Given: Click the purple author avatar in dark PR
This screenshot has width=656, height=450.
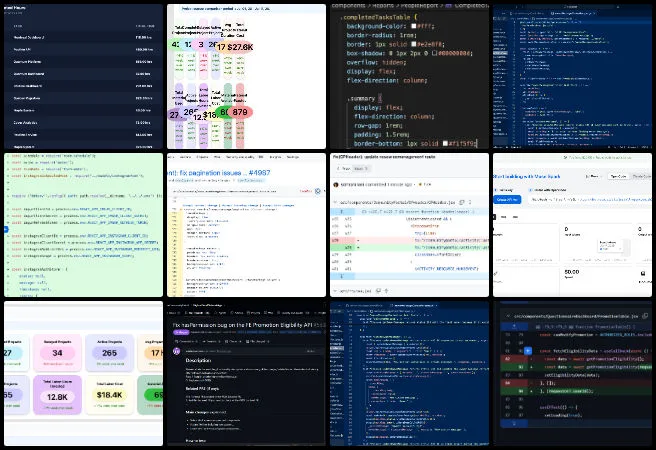Looking at the screenshot, I should tap(177, 351).
